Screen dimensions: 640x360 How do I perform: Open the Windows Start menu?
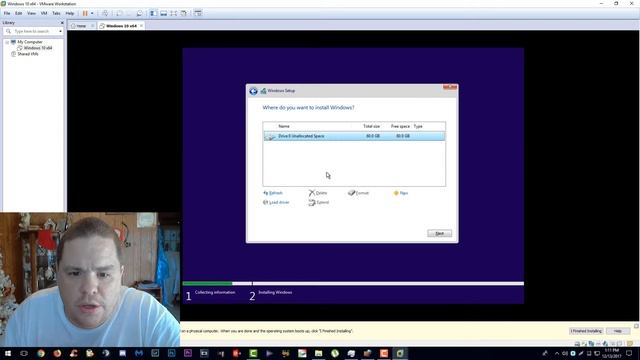click(x=8, y=353)
